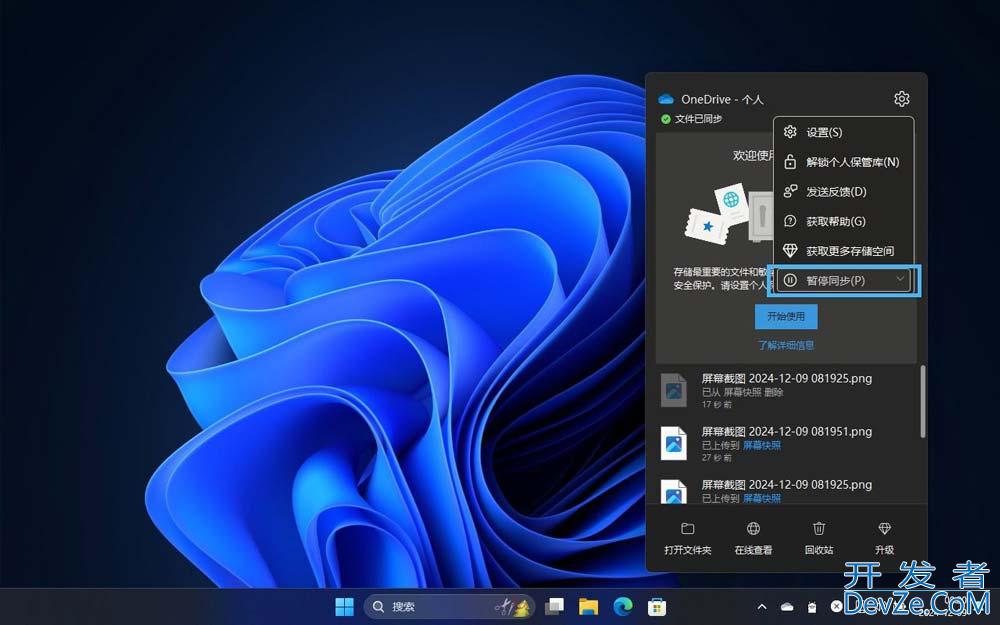Launch File Explorer from taskbar
Image resolution: width=1000 pixels, height=625 pixels.
pyautogui.click(x=589, y=607)
